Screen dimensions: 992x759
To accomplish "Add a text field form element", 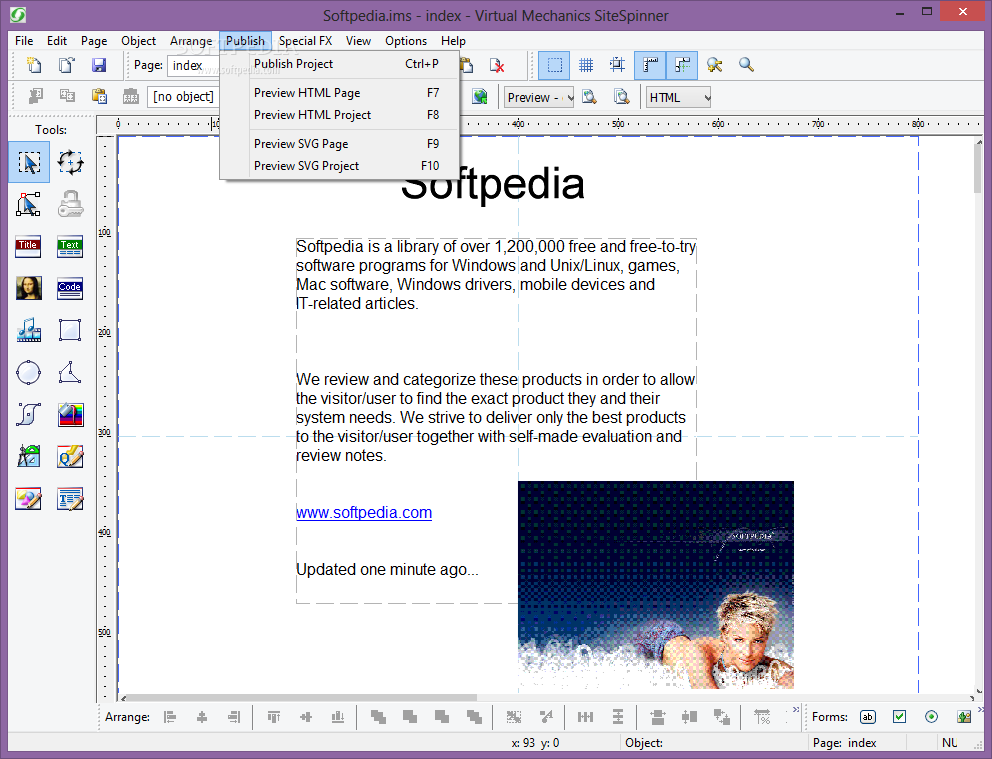I will (x=868, y=717).
